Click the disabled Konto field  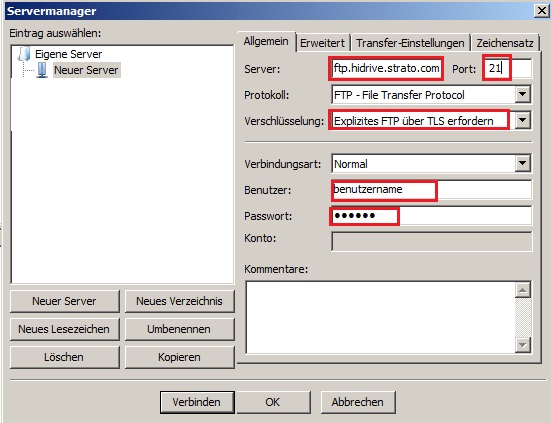[432, 241]
